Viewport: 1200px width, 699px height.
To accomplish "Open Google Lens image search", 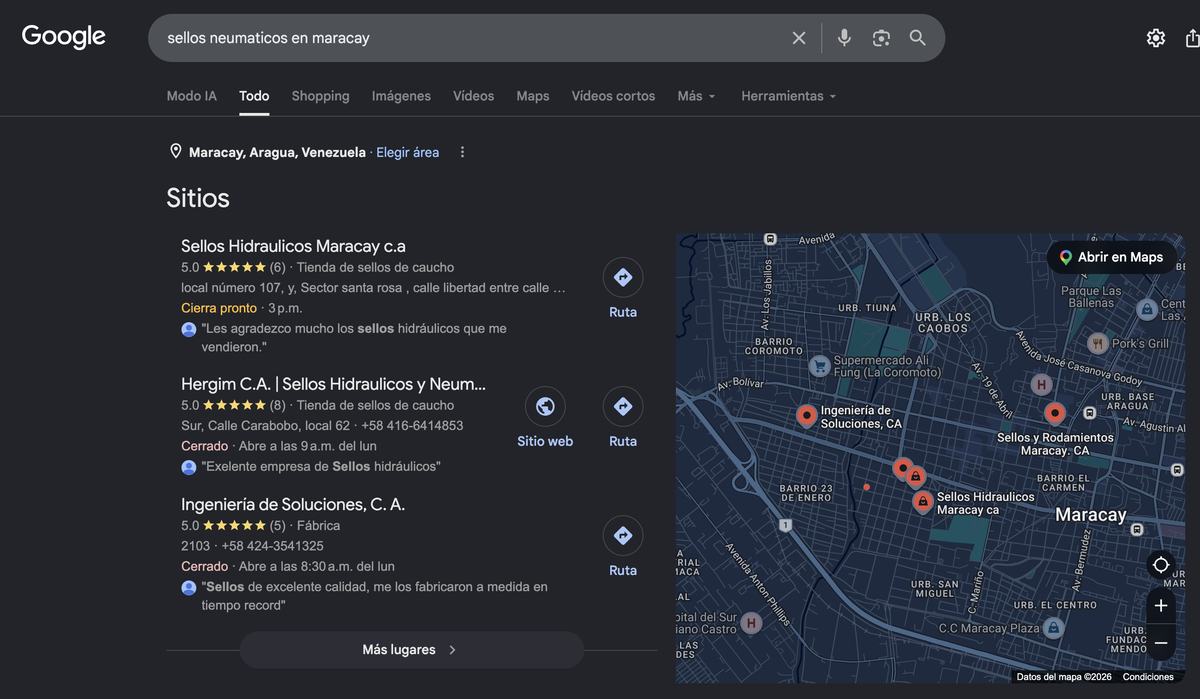I will [881, 38].
